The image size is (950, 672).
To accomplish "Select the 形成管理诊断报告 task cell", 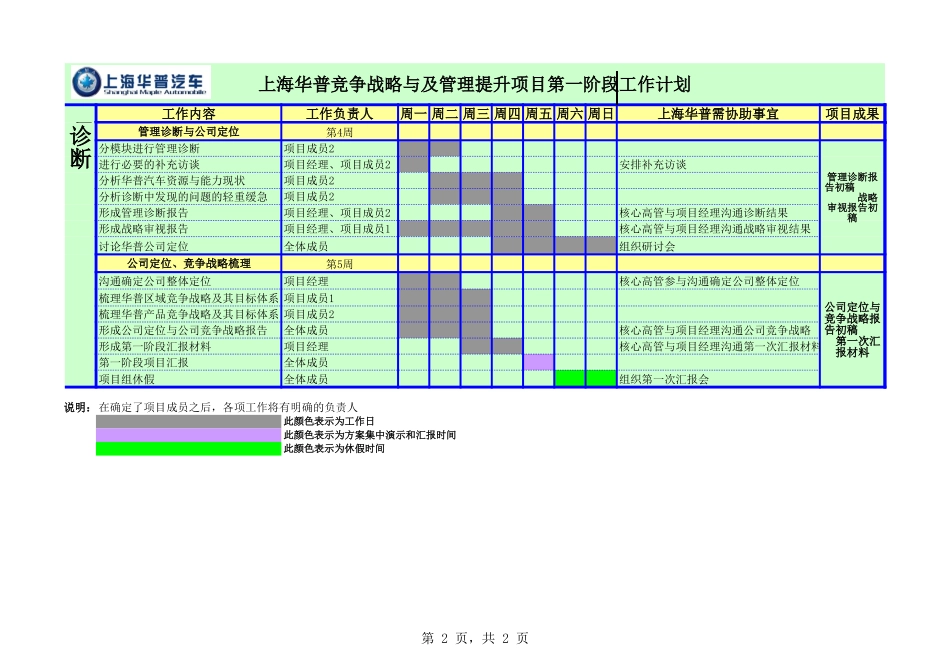I will coord(188,213).
